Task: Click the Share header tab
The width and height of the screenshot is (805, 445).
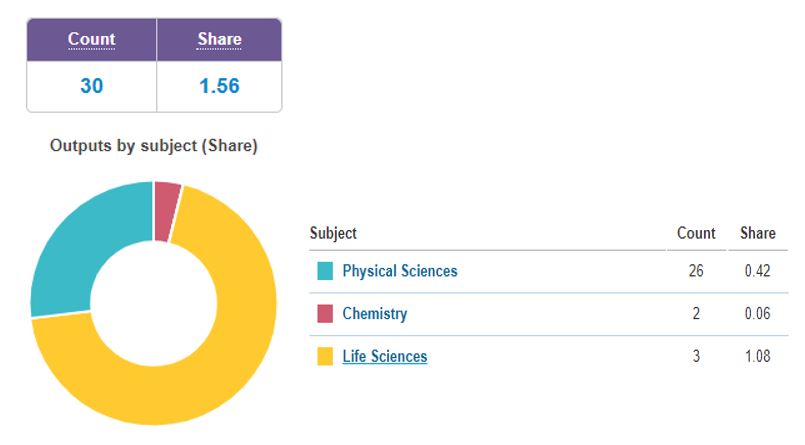Action: tap(219, 39)
